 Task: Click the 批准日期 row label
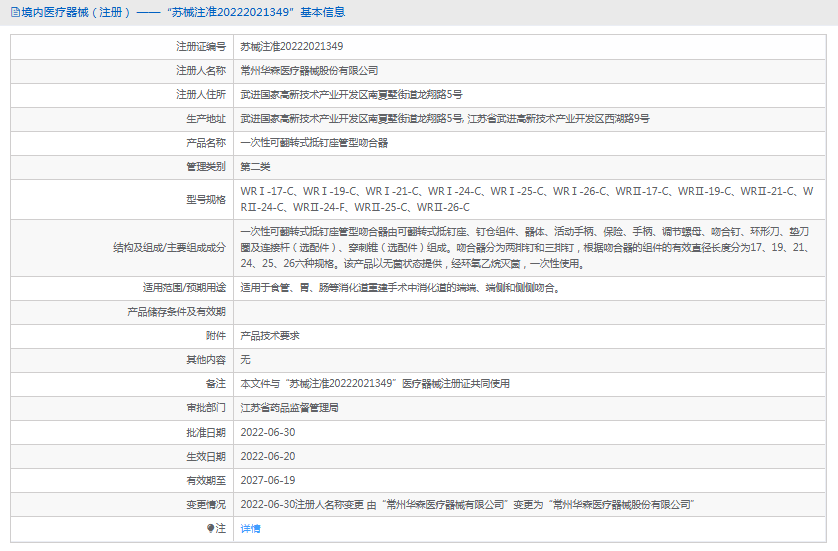(206, 432)
